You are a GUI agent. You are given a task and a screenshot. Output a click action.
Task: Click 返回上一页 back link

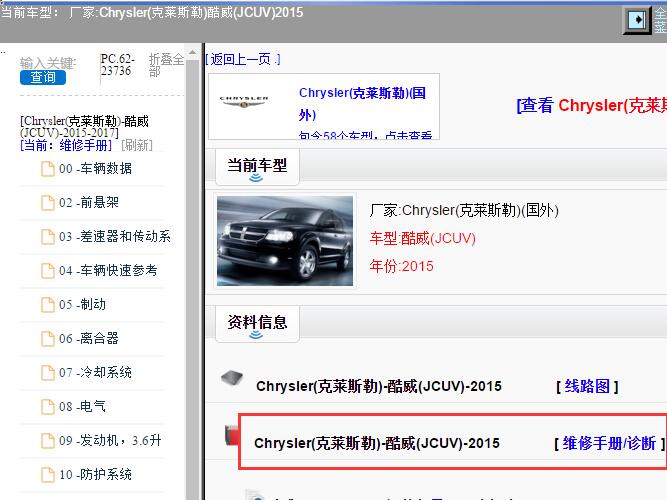point(243,59)
